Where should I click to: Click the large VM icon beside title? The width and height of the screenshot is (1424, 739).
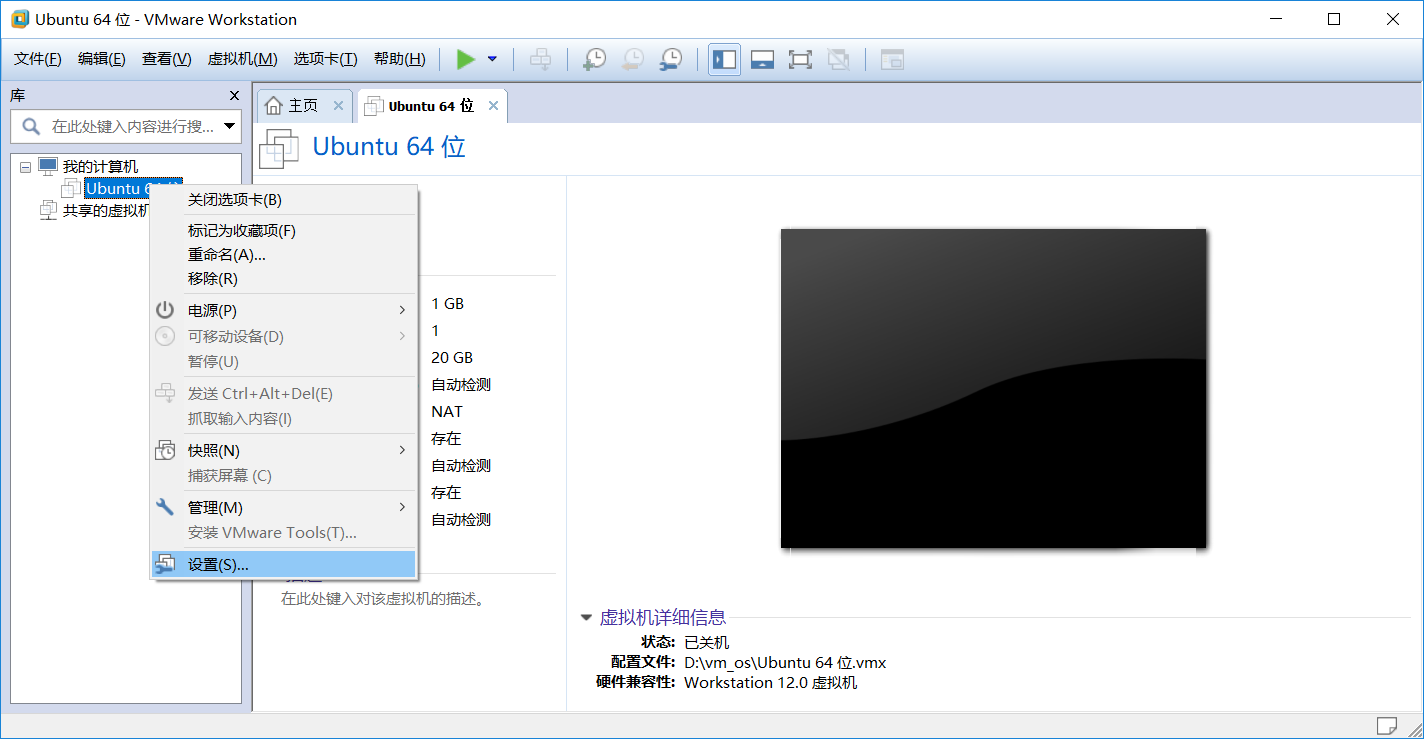(x=279, y=148)
